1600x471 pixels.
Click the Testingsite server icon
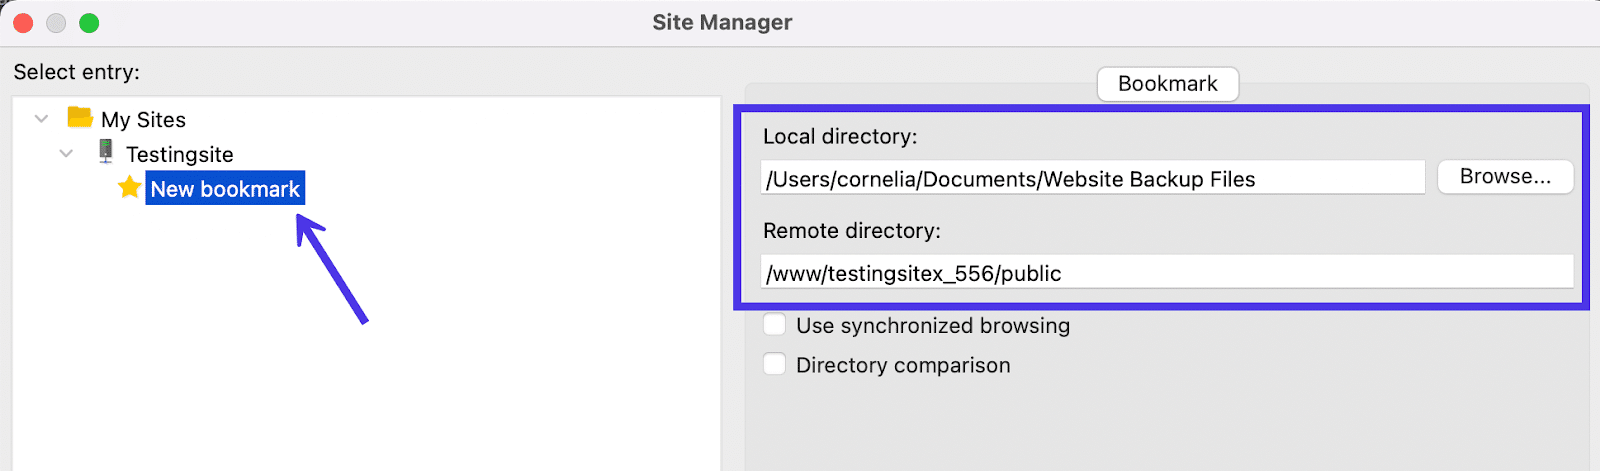[106, 152]
